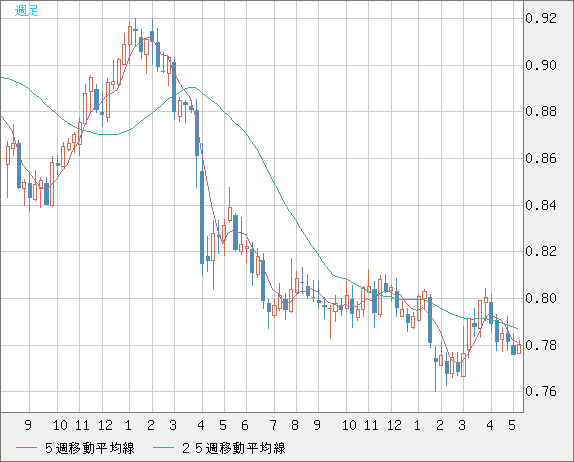574x462 pixels.
Task: Select the 0.92 price axis label
Action: point(541,18)
